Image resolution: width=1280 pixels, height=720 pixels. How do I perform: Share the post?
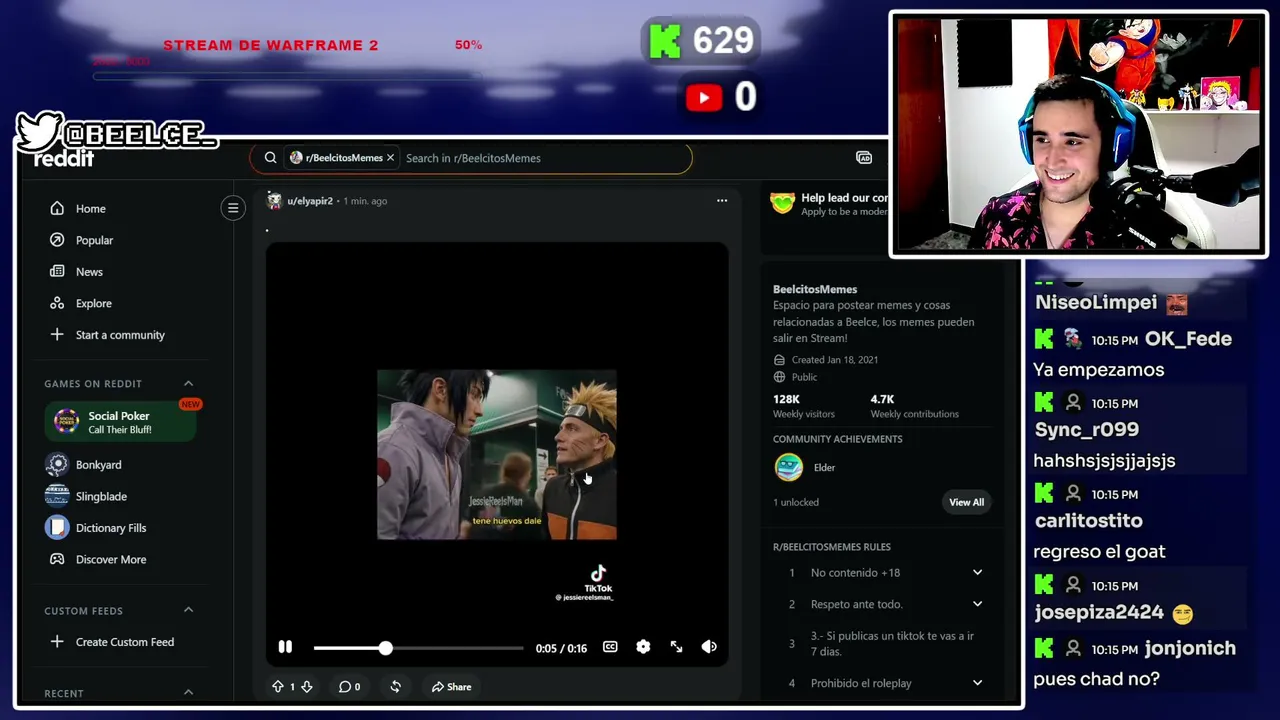451,687
